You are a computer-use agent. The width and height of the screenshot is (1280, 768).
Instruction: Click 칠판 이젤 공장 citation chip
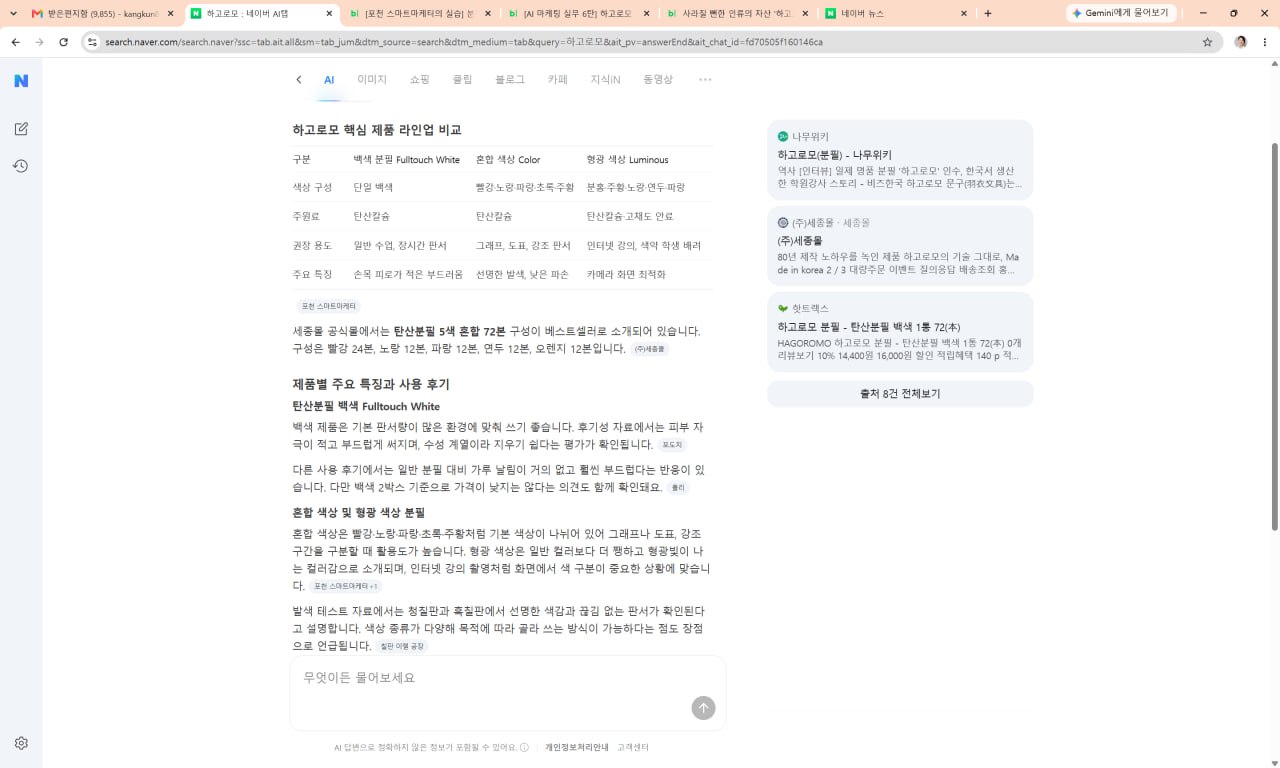point(401,646)
